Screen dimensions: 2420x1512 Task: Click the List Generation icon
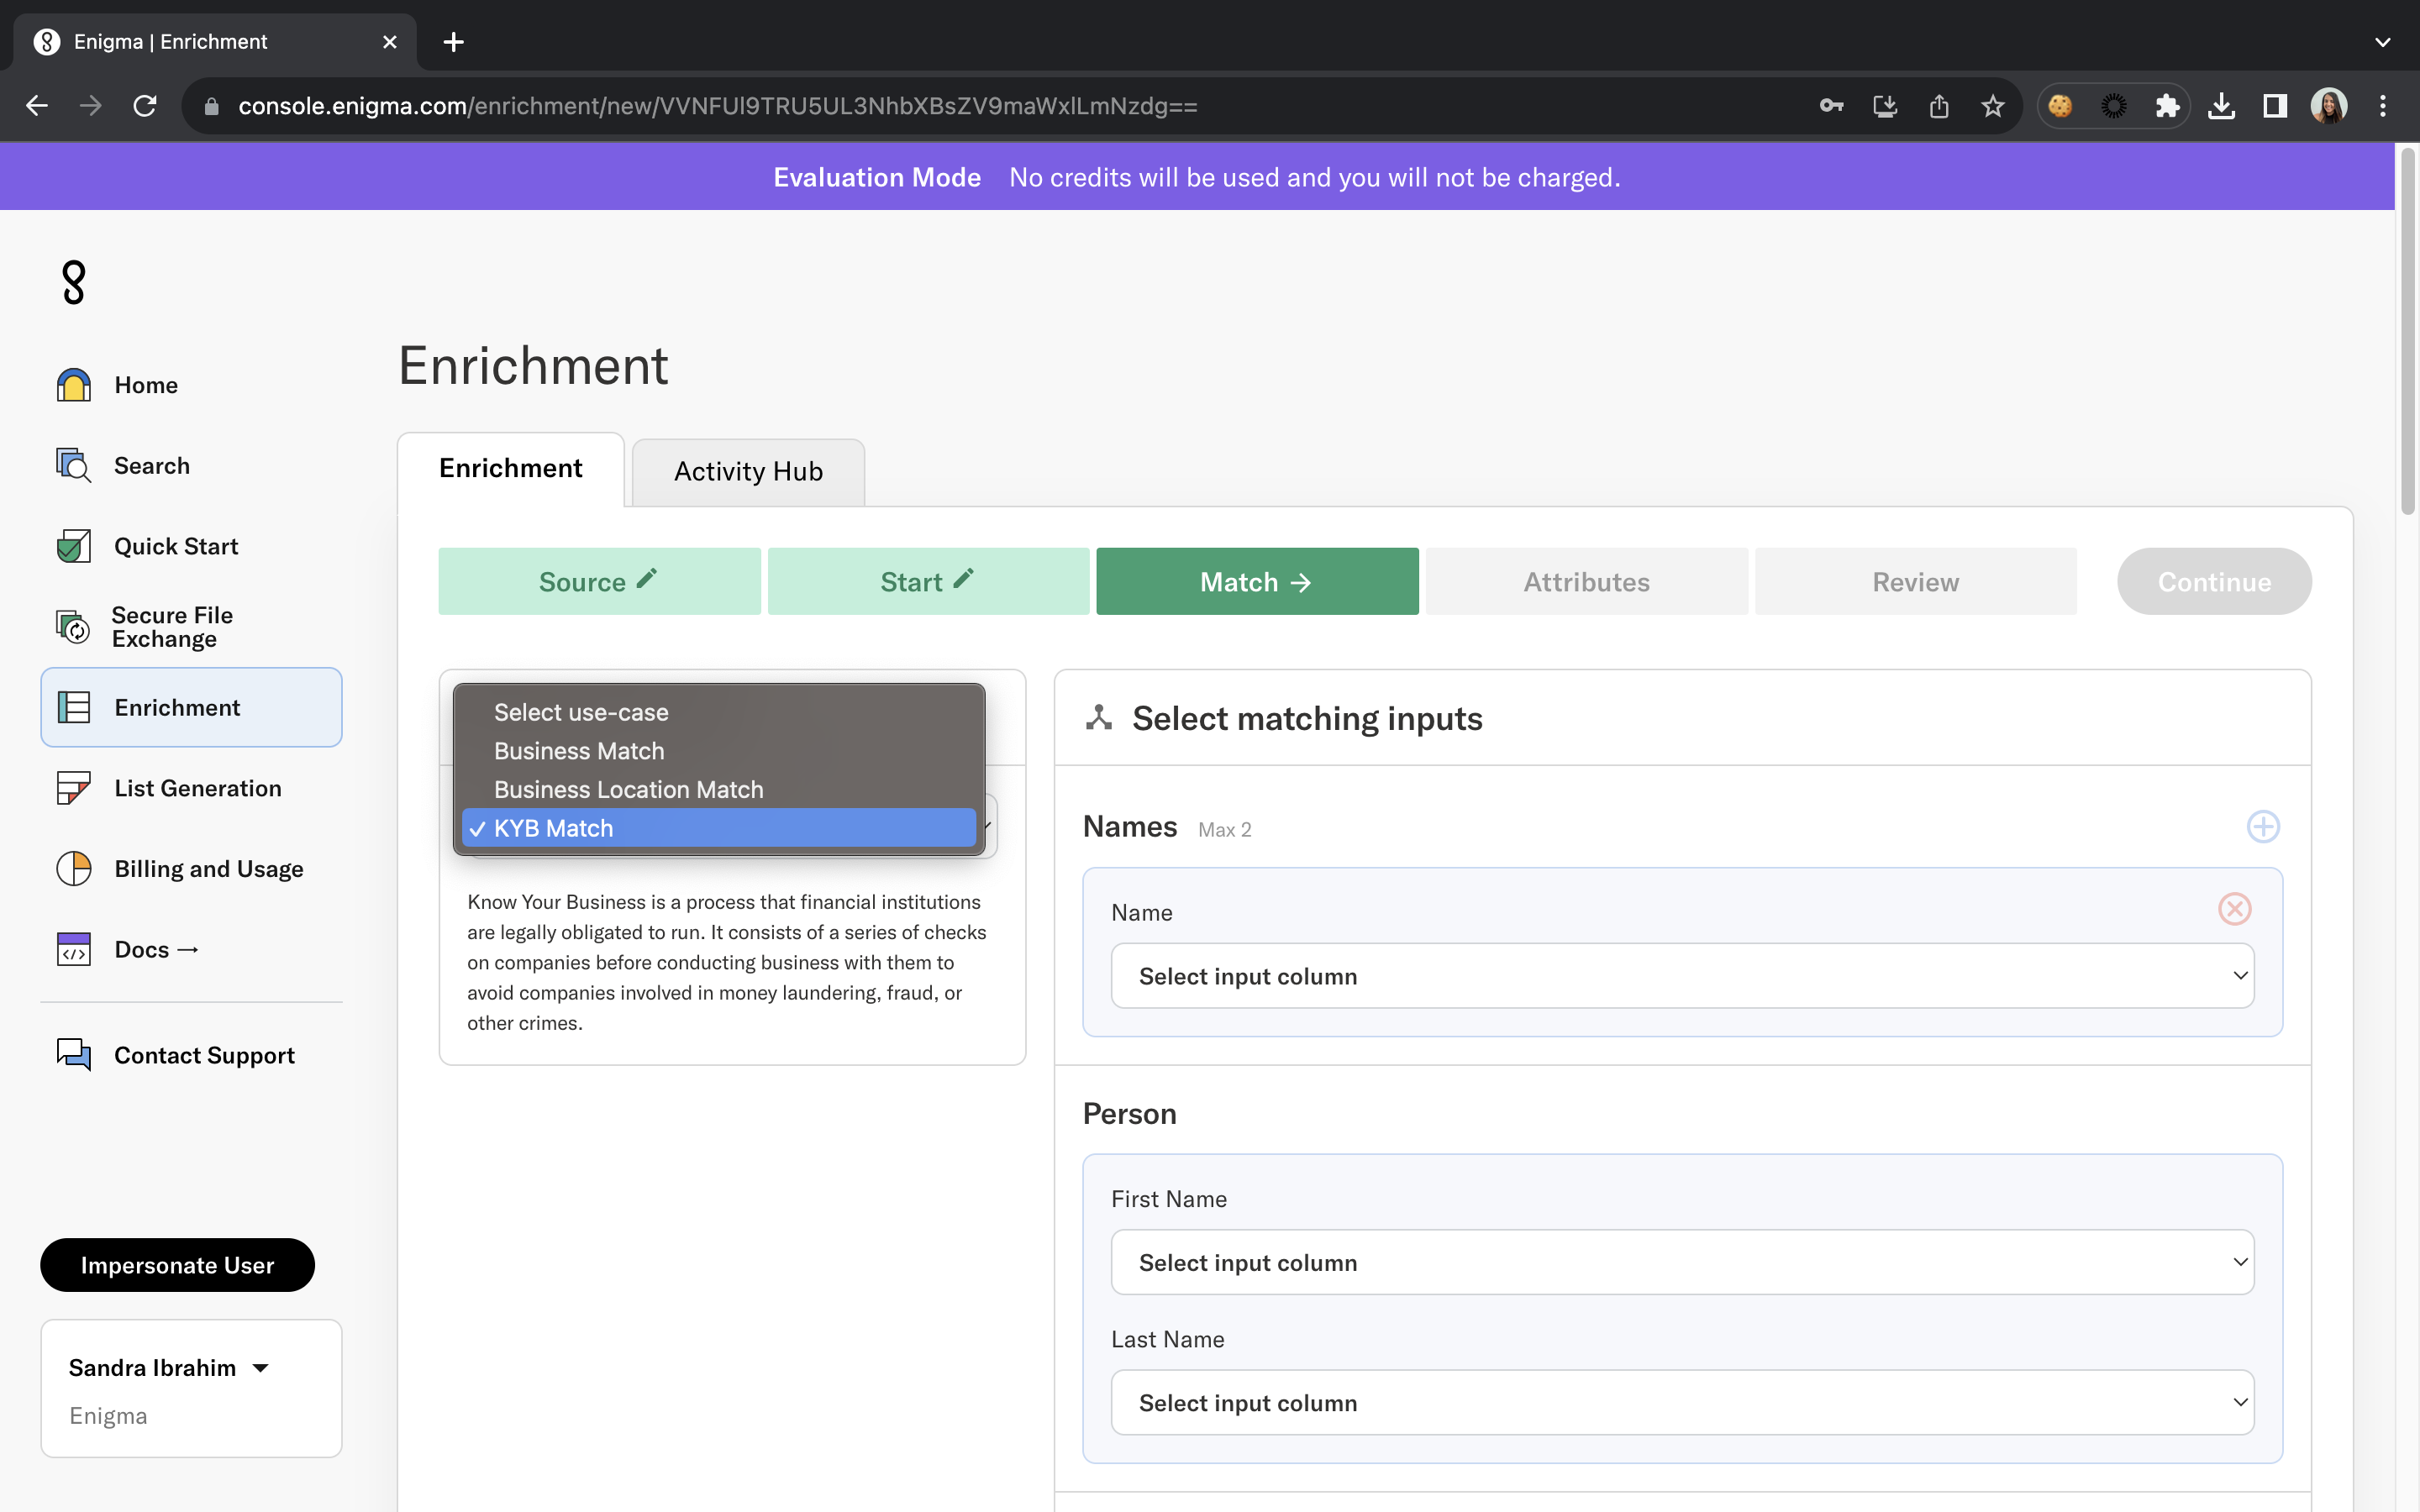click(x=73, y=788)
